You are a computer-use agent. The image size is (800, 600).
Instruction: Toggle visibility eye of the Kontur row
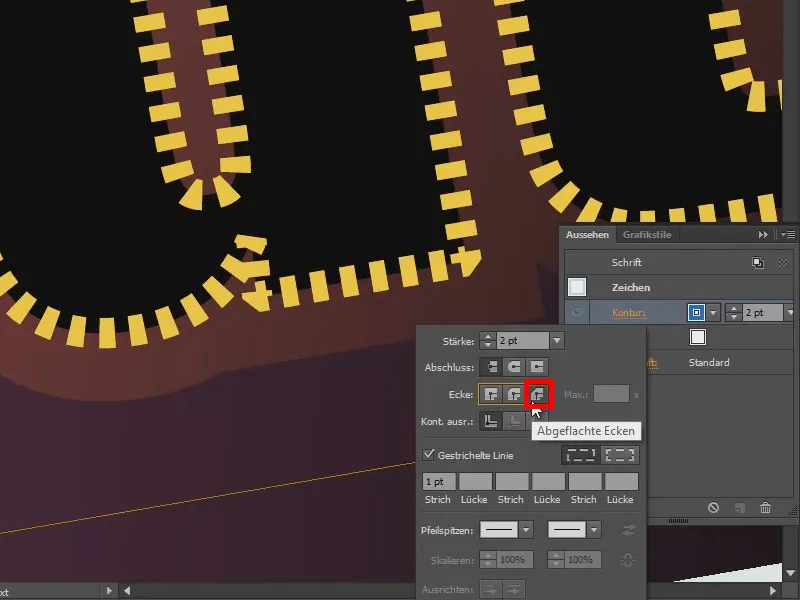click(577, 313)
